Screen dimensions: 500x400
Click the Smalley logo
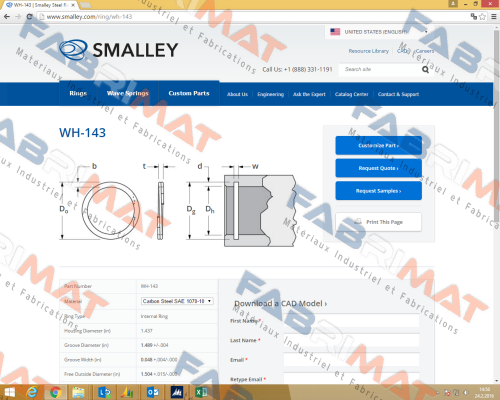[x=118, y=50]
